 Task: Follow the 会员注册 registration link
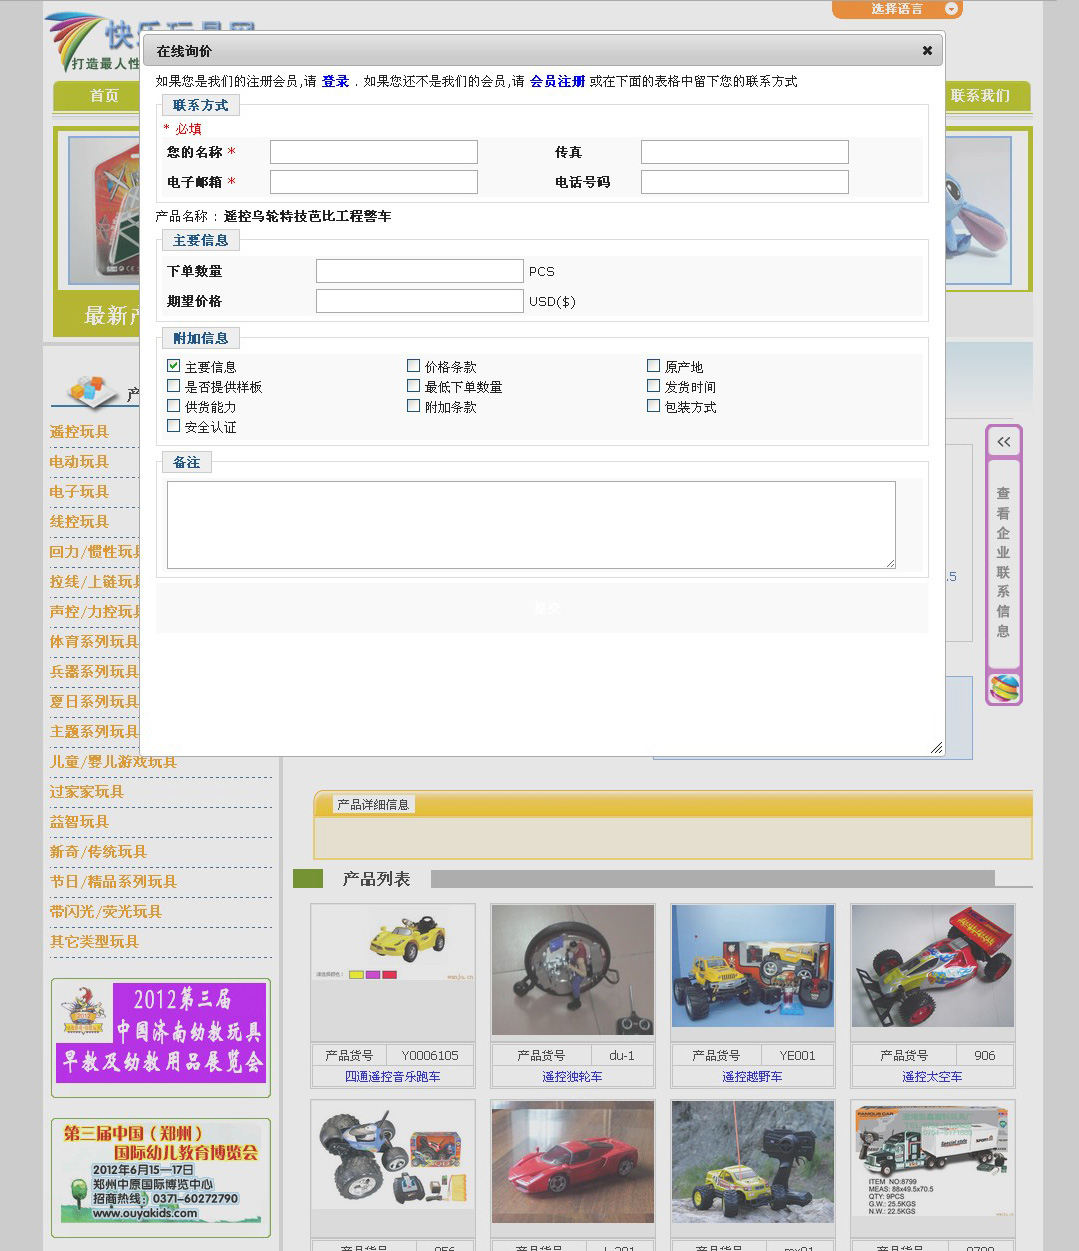coord(557,81)
